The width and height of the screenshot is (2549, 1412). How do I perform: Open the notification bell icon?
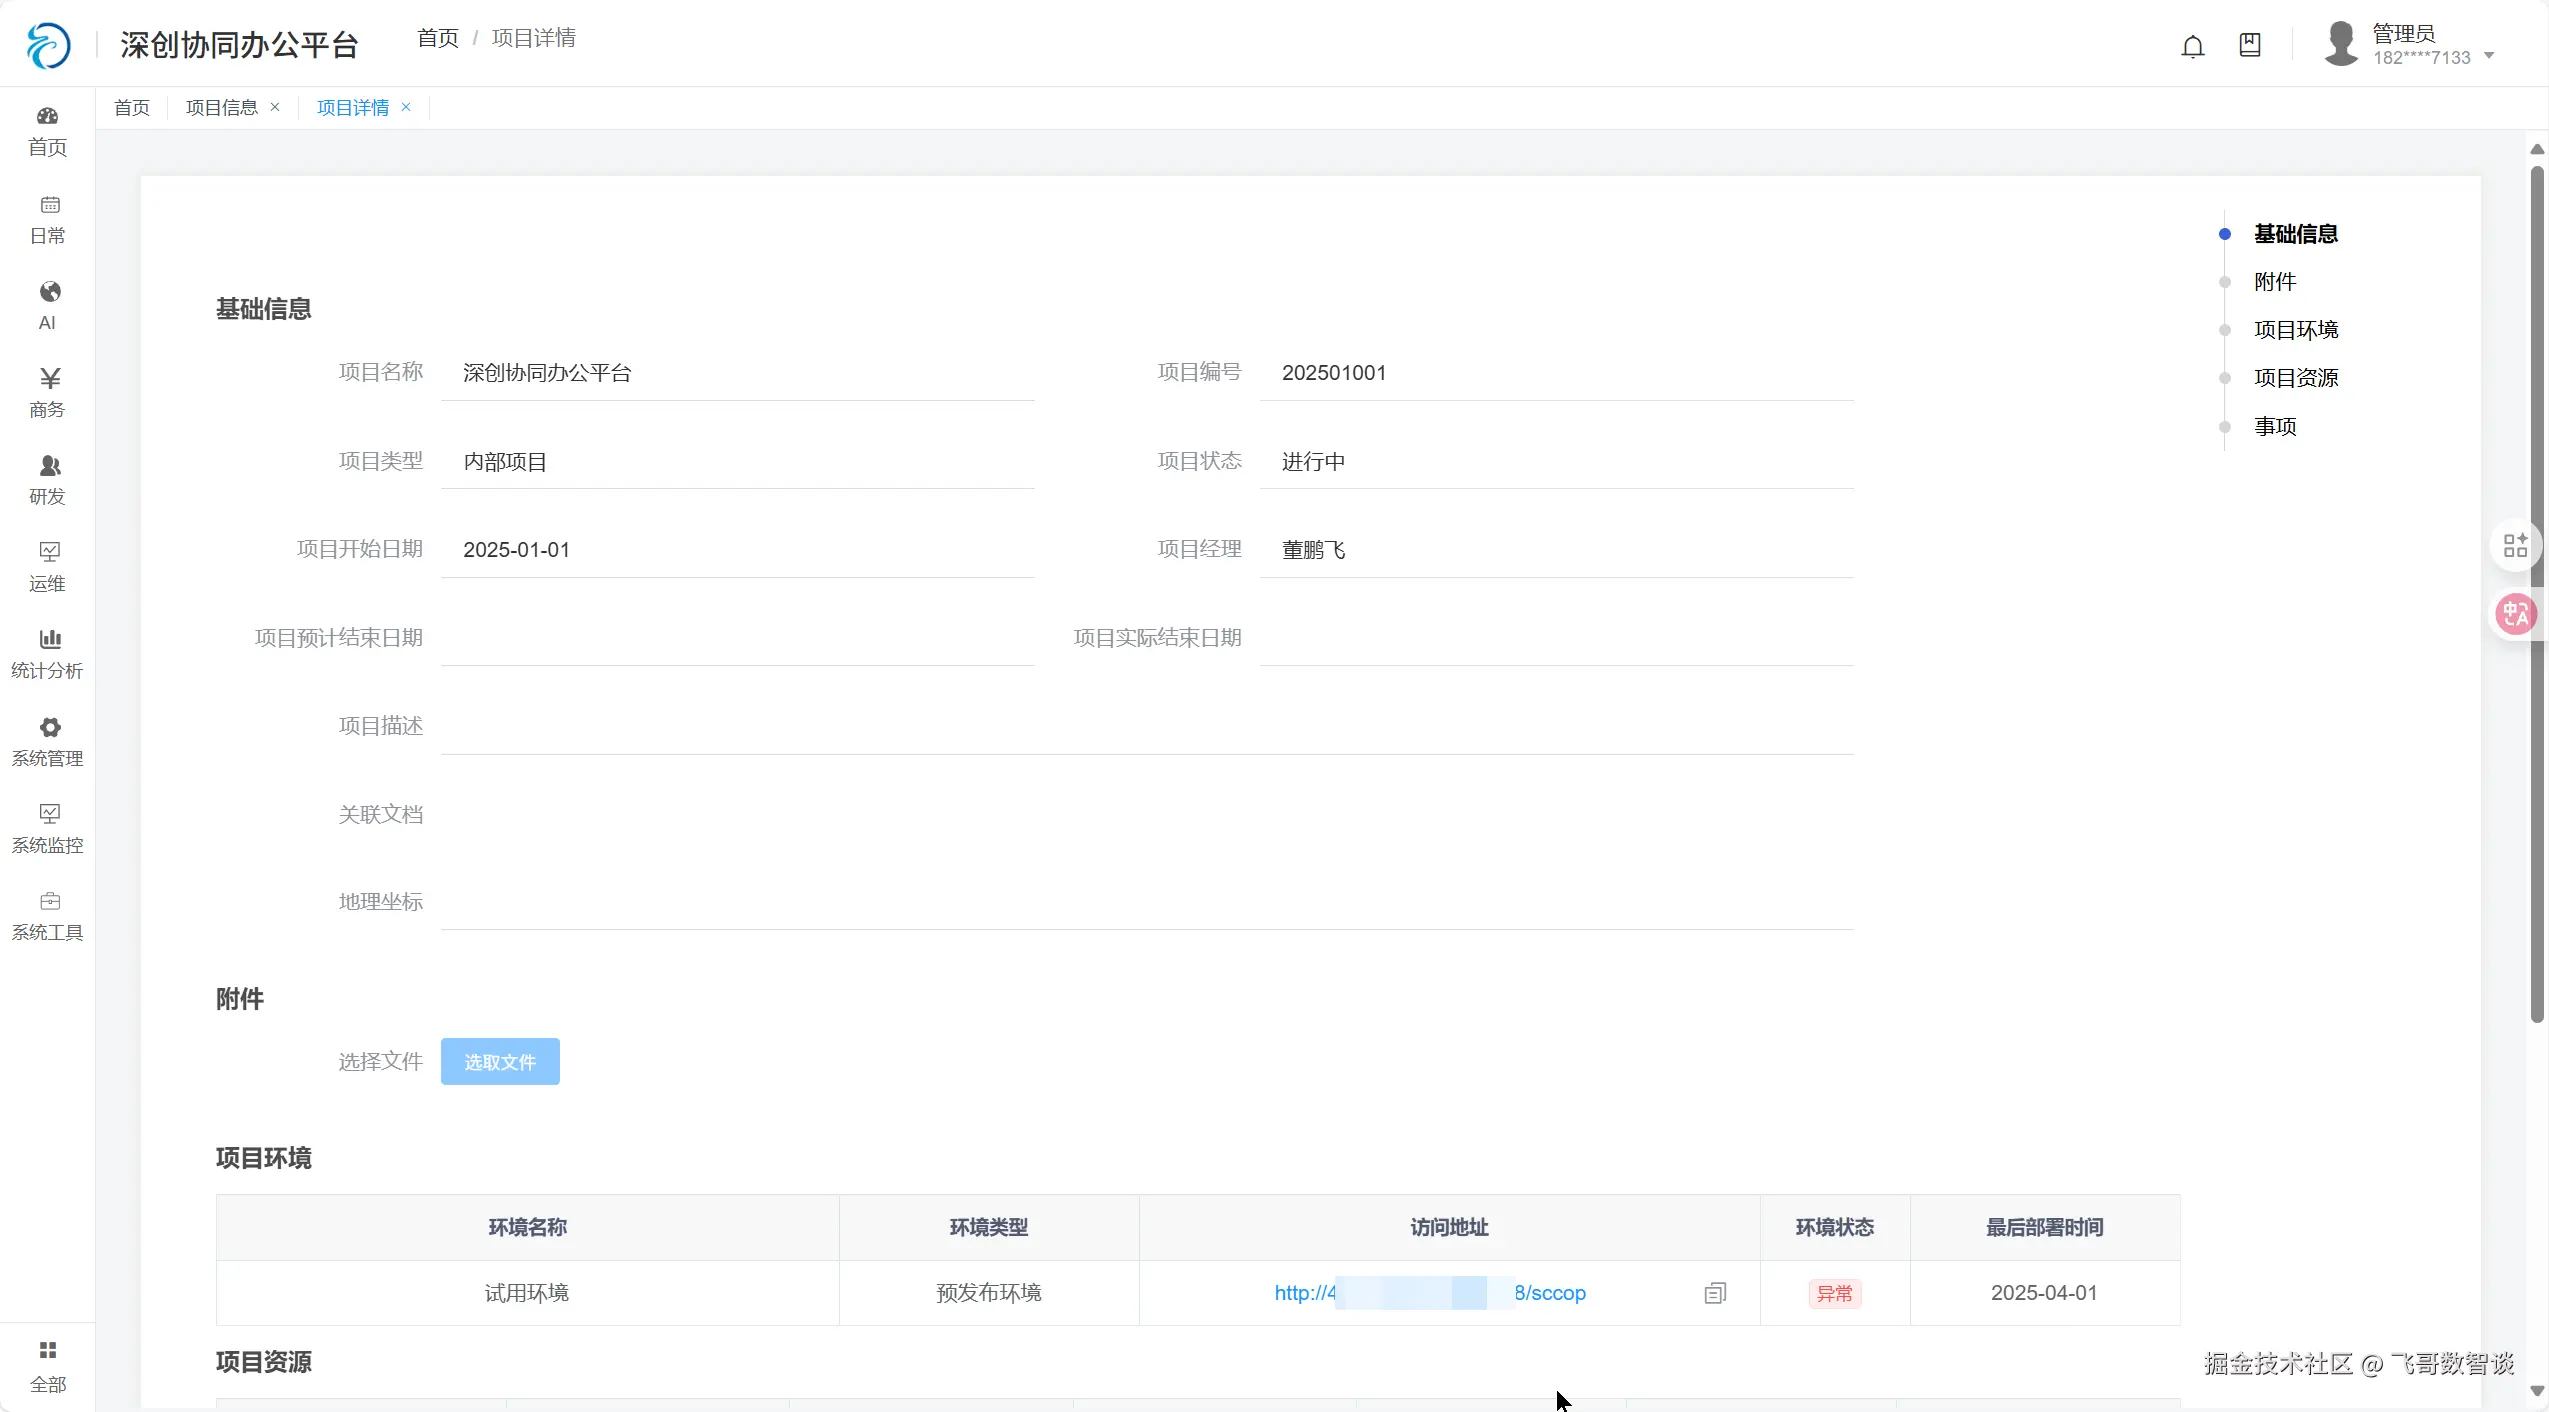pos(2192,46)
